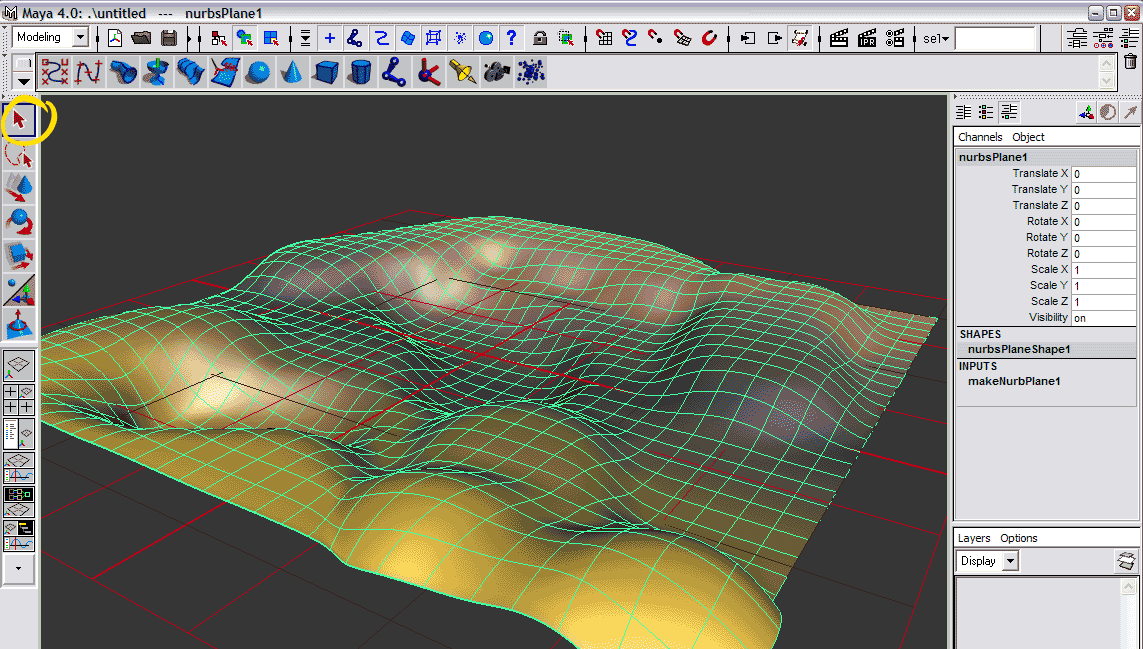
Task: Toggle the deformations selection mask
Action: click(x=434, y=38)
